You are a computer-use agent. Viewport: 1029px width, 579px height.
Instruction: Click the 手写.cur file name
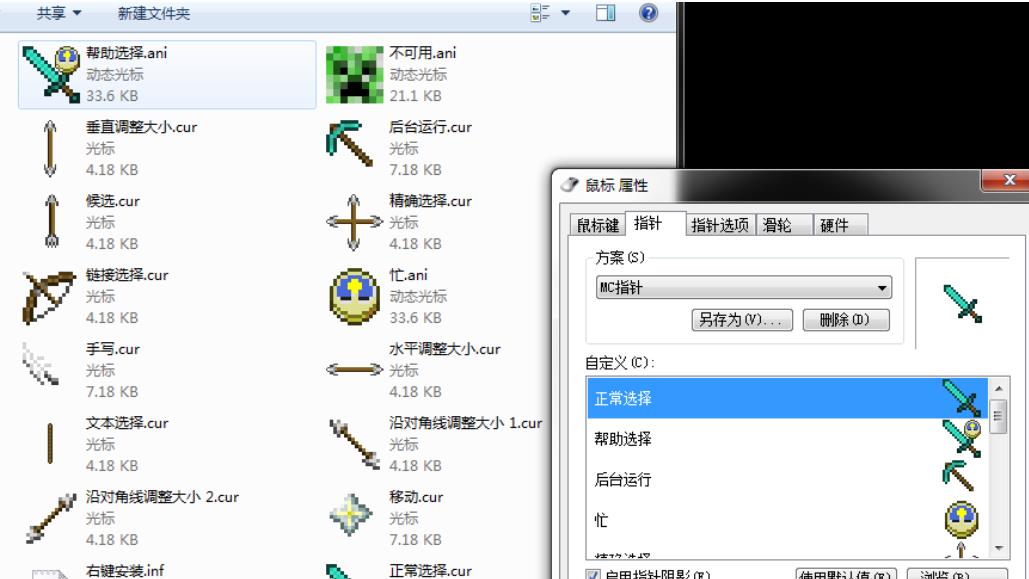coord(113,349)
